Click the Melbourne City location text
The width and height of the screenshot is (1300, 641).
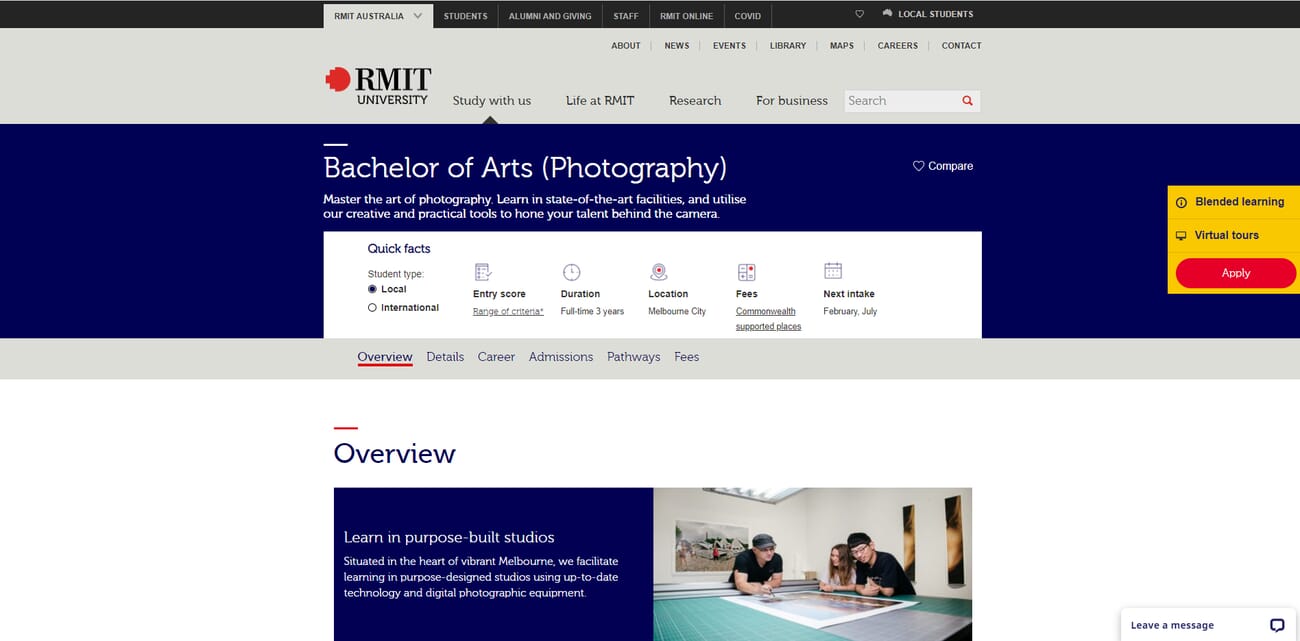677,312
